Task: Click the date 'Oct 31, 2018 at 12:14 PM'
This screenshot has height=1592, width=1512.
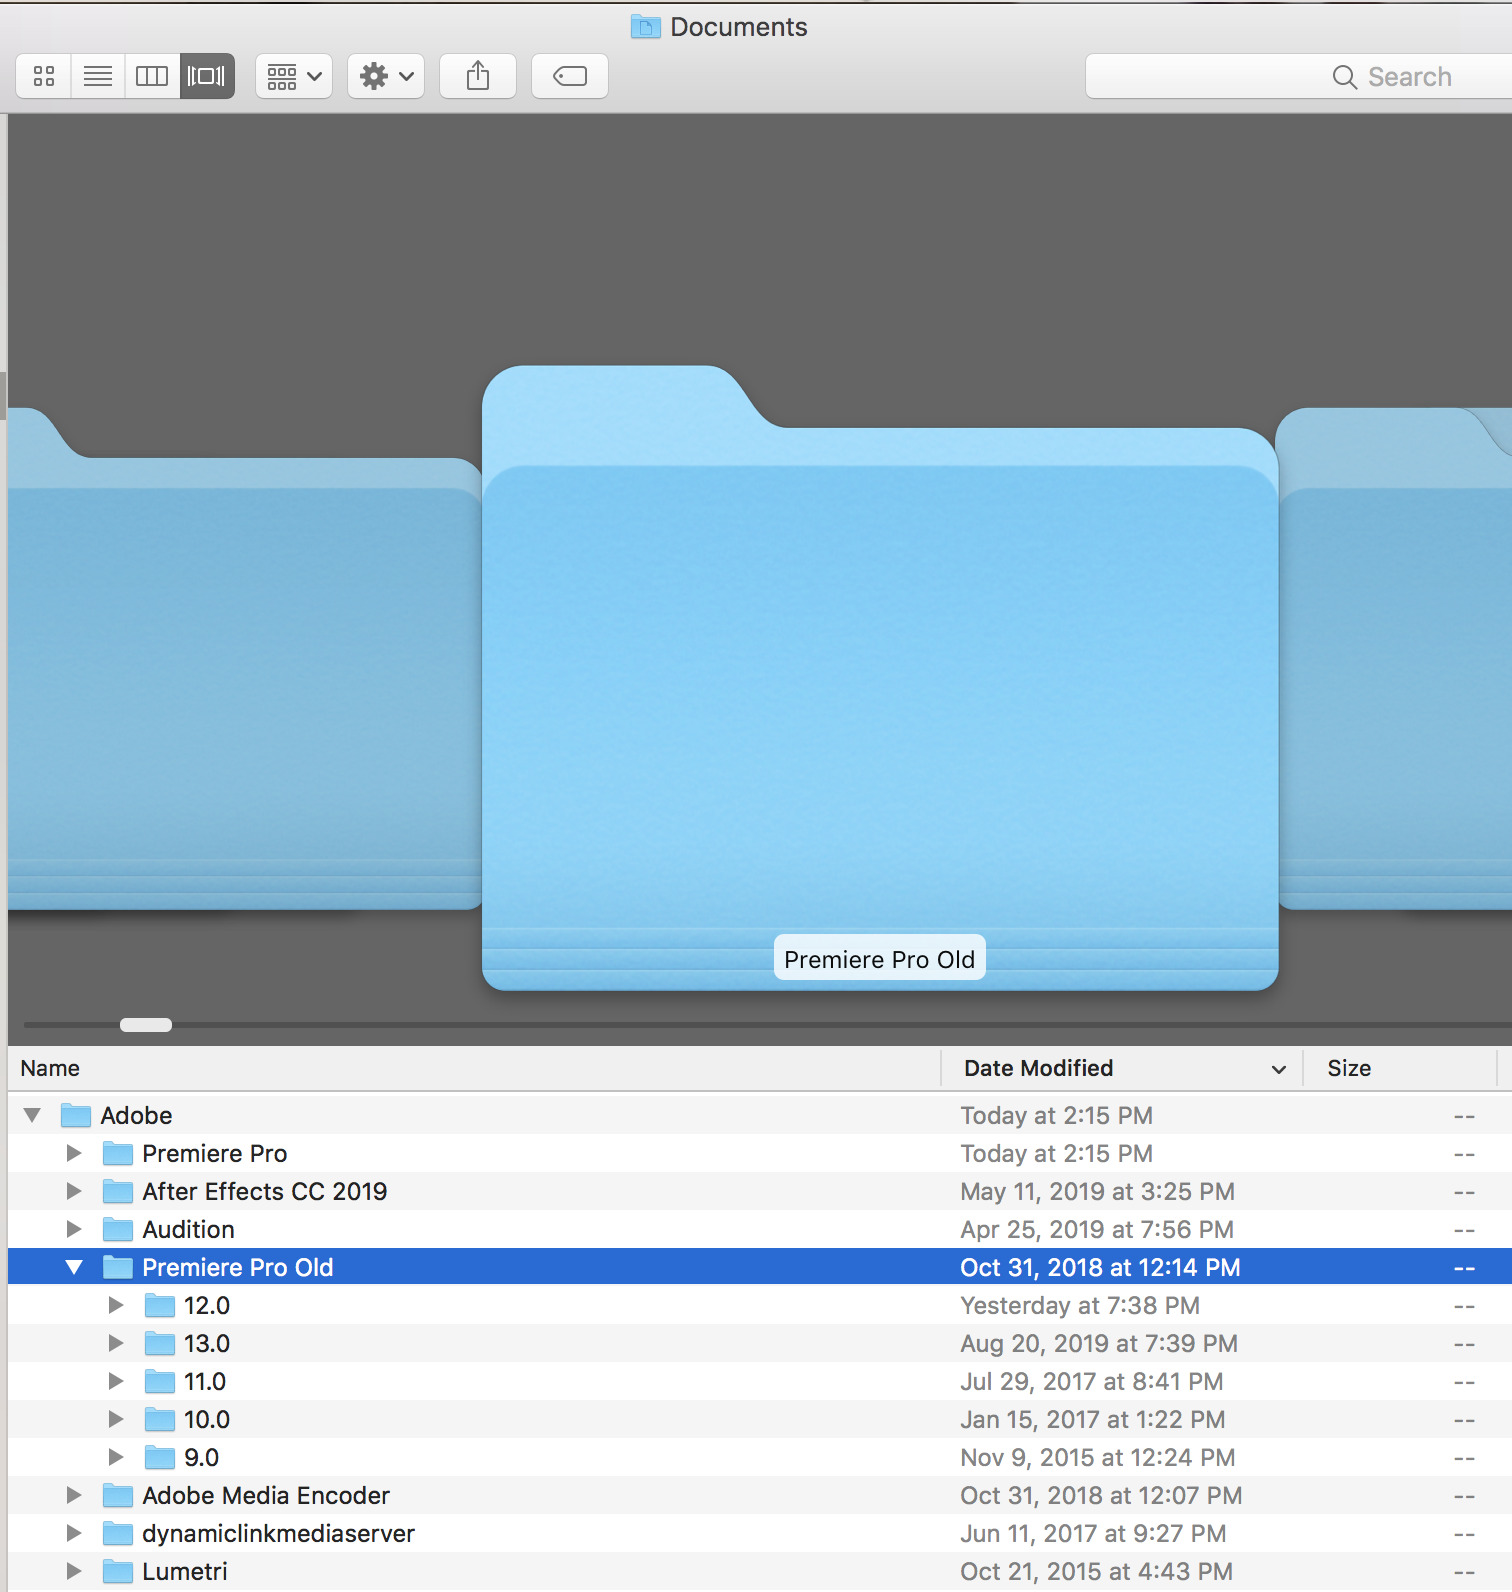Action: click(x=1100, y=1267)
